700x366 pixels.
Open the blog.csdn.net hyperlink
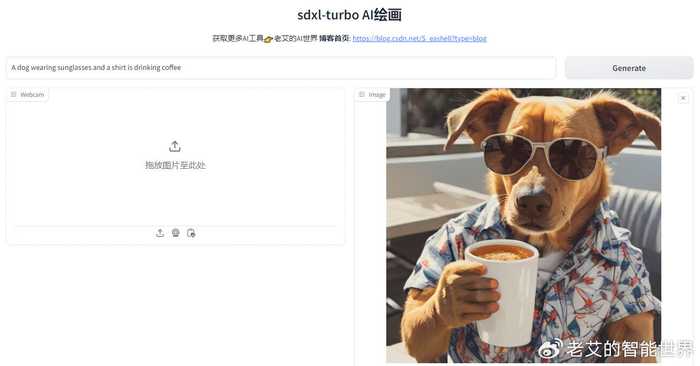(419, 38)
